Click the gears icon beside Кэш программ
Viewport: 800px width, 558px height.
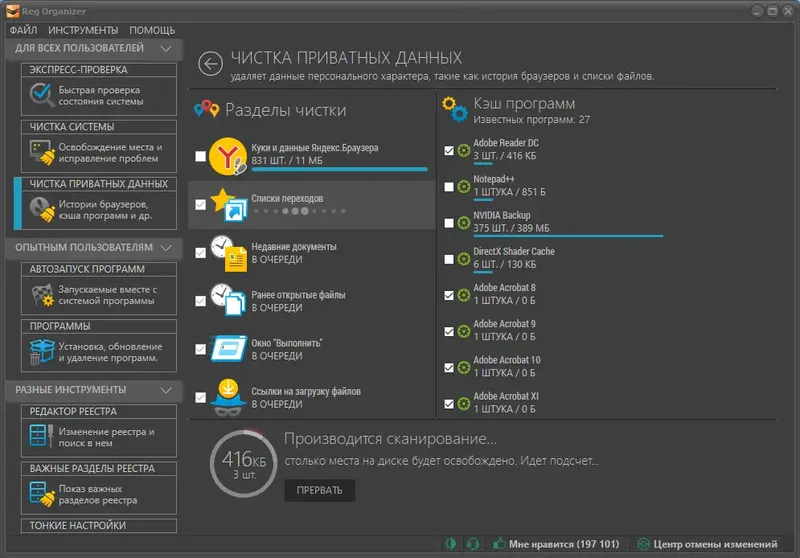click(455, 109)
